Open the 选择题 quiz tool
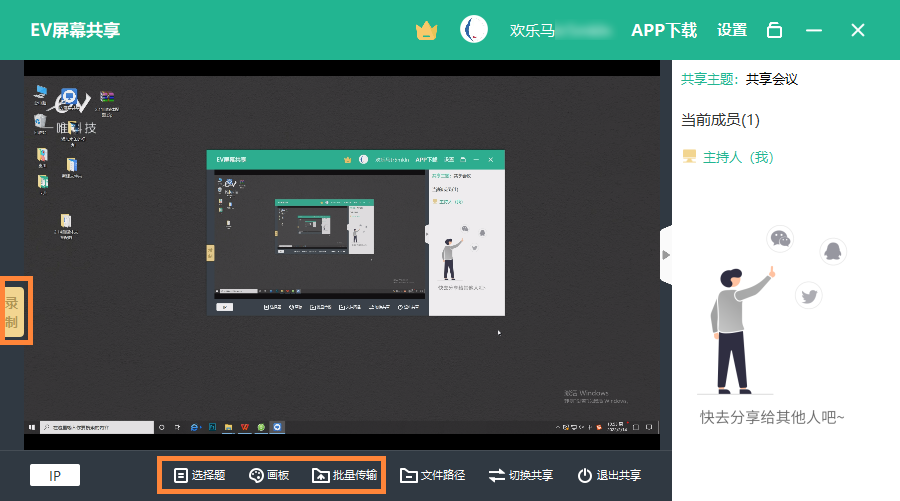This screenshot has height=501, width=900. point(199,475)
